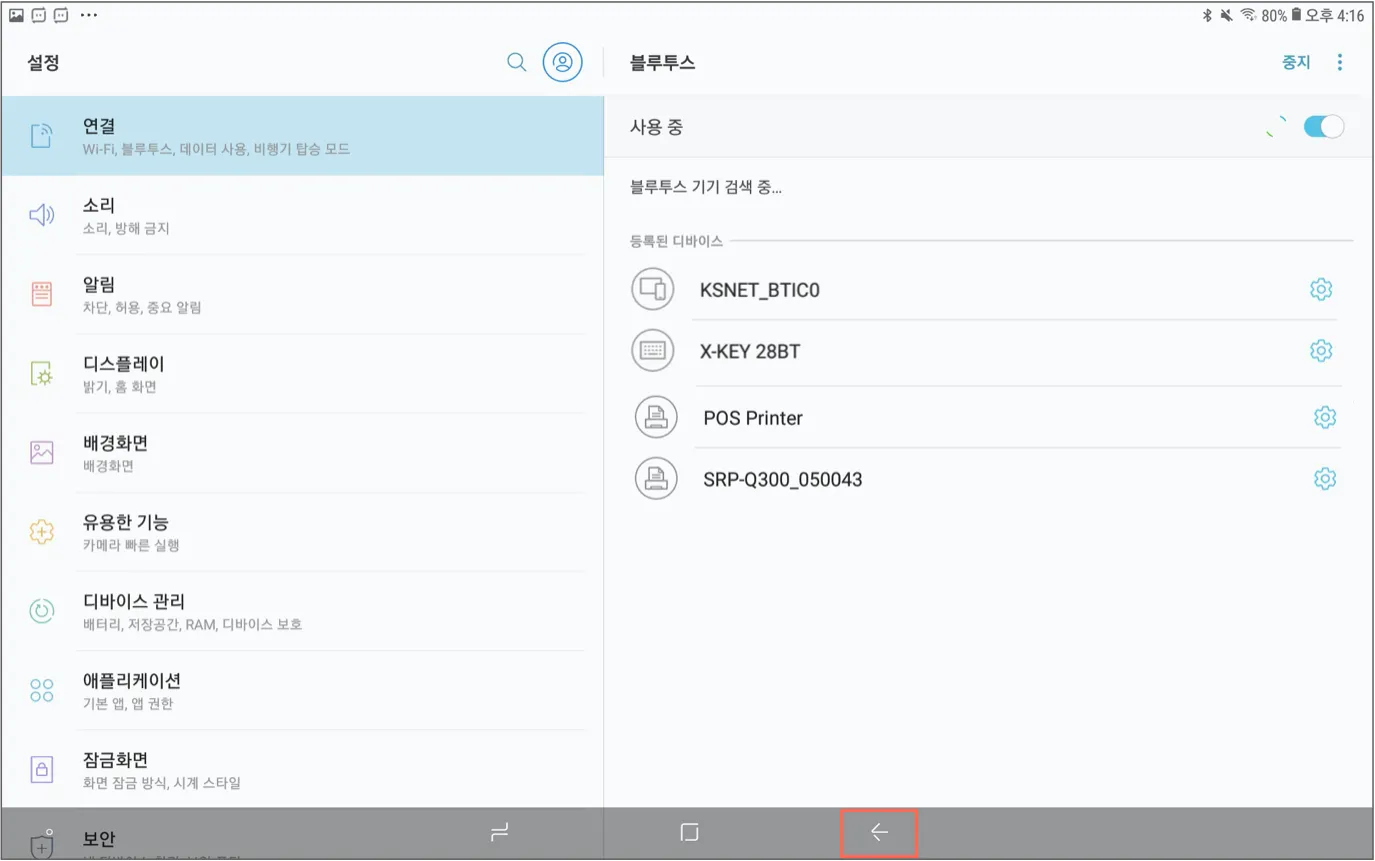1375x861 pixels.
Task: Tap the 디바이스 관리 maintenance icon
Action: 41,611
